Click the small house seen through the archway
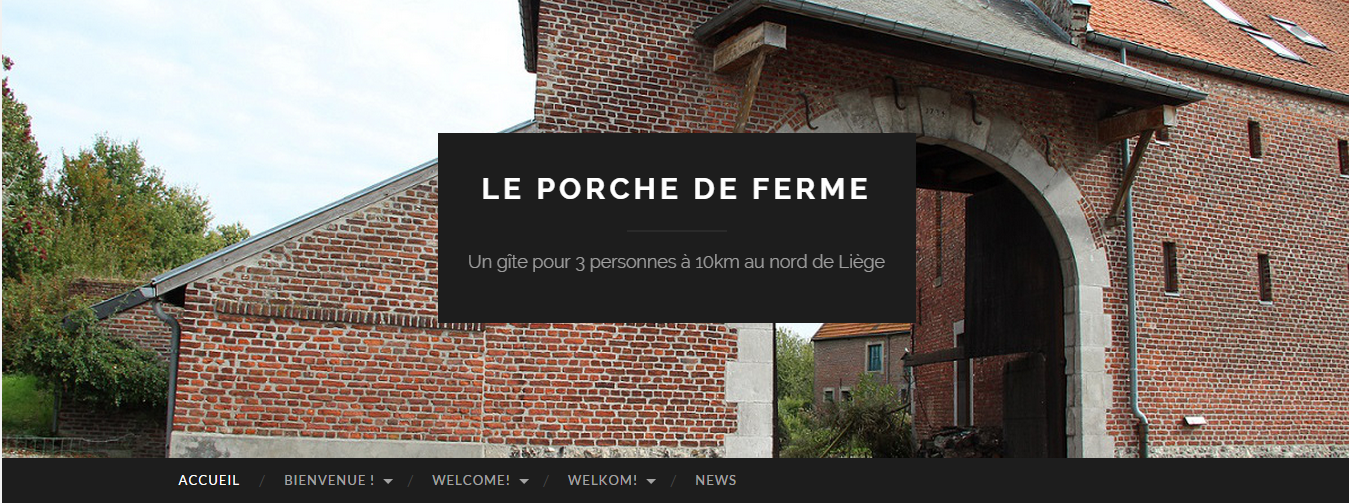The width and height of the screenshot is (1349, 503). 860,360
